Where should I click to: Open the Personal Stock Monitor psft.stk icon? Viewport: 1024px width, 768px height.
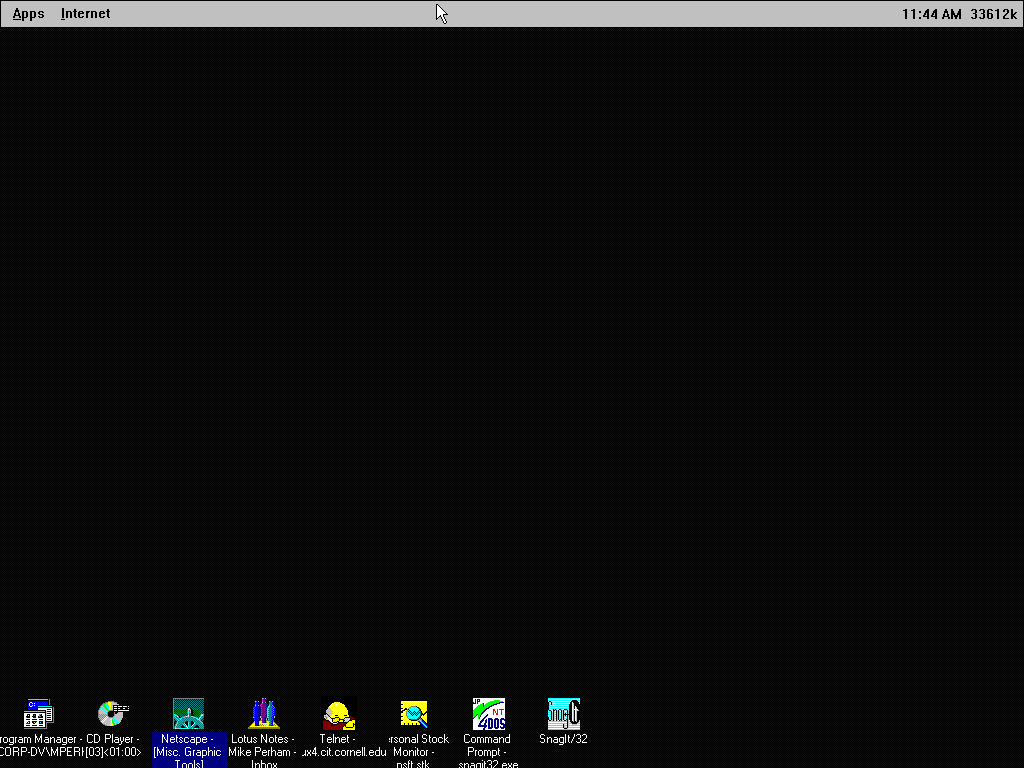coord(415,713)
